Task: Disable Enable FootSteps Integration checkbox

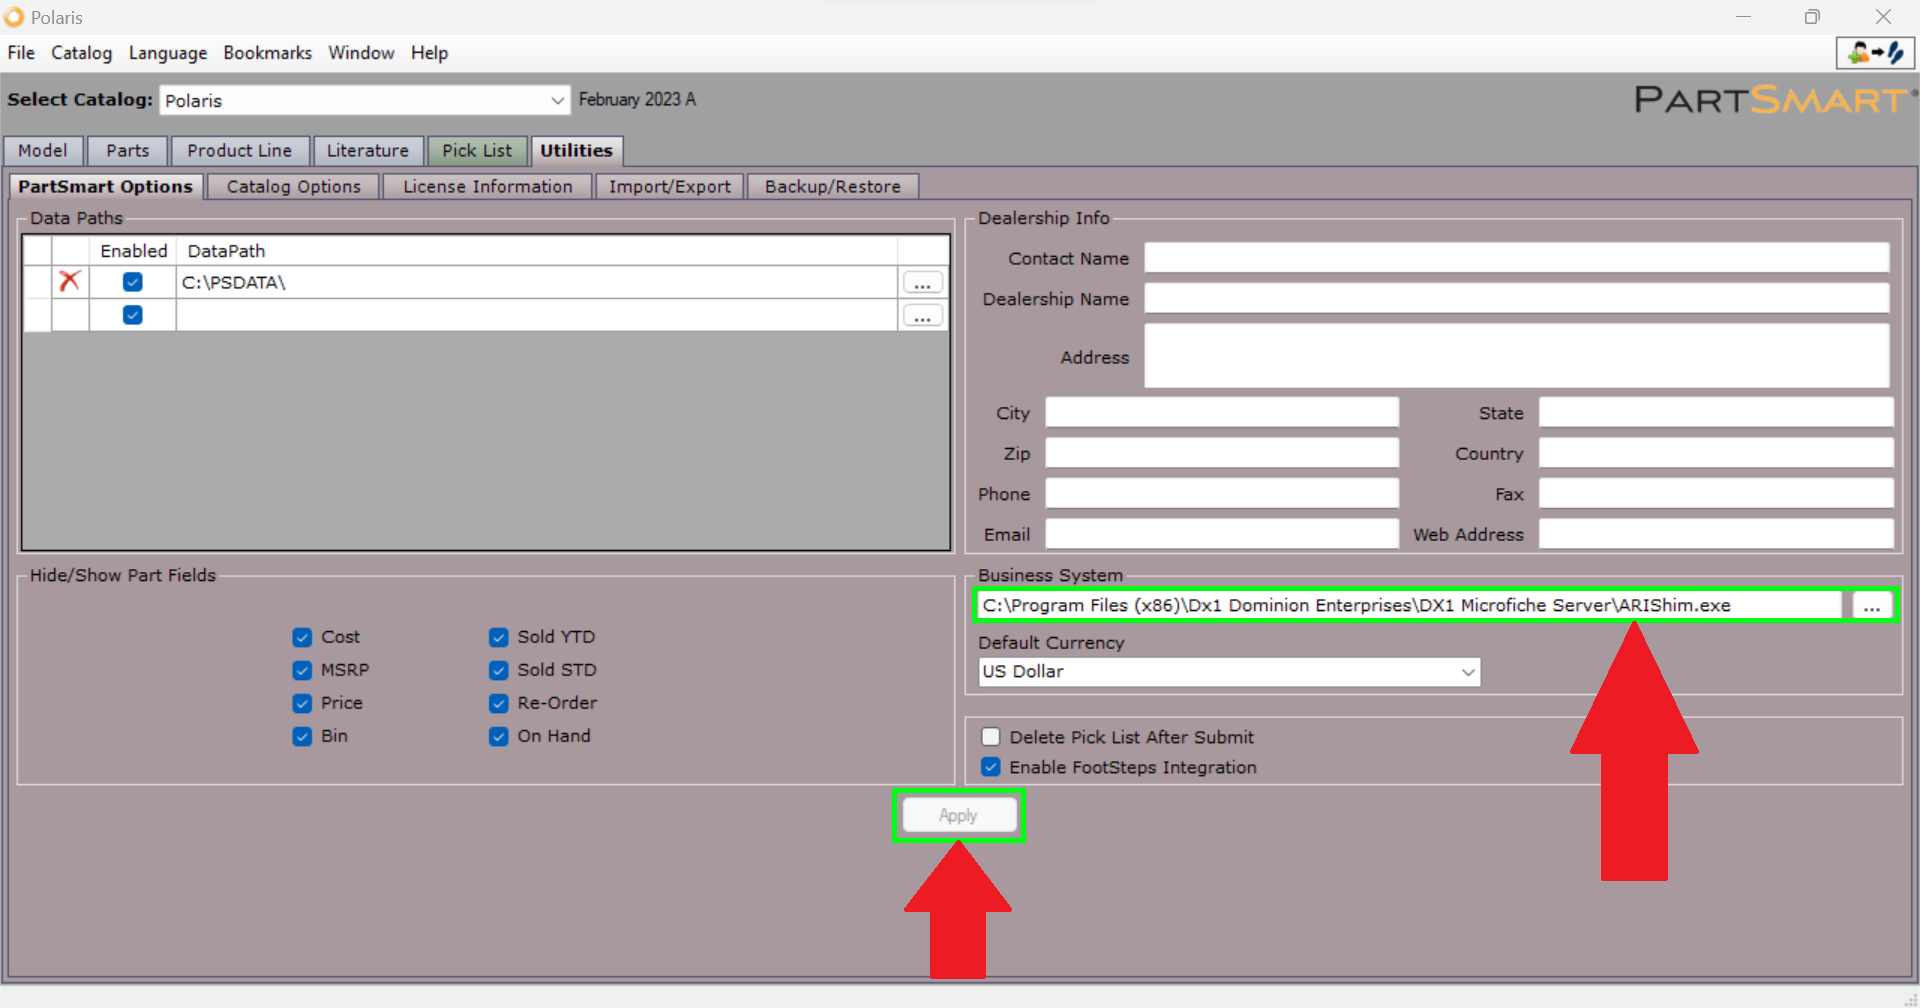Action: click(991, 767)
